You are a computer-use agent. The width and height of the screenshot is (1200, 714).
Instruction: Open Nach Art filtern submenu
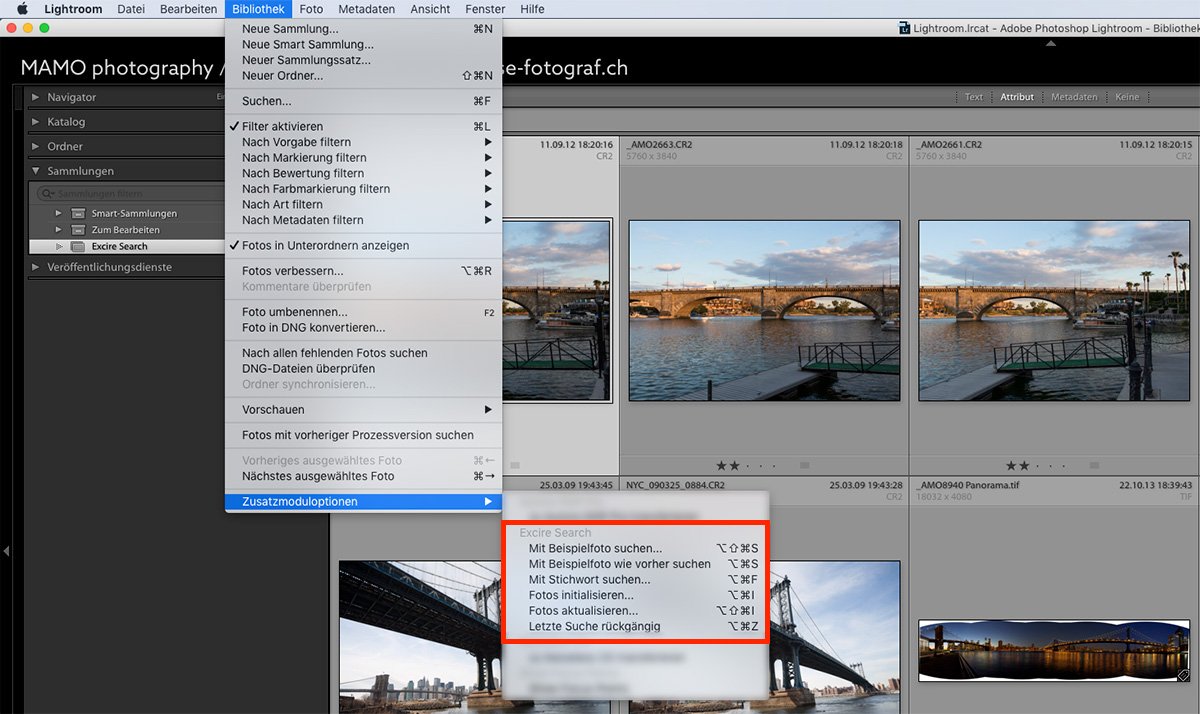point(364,204)
